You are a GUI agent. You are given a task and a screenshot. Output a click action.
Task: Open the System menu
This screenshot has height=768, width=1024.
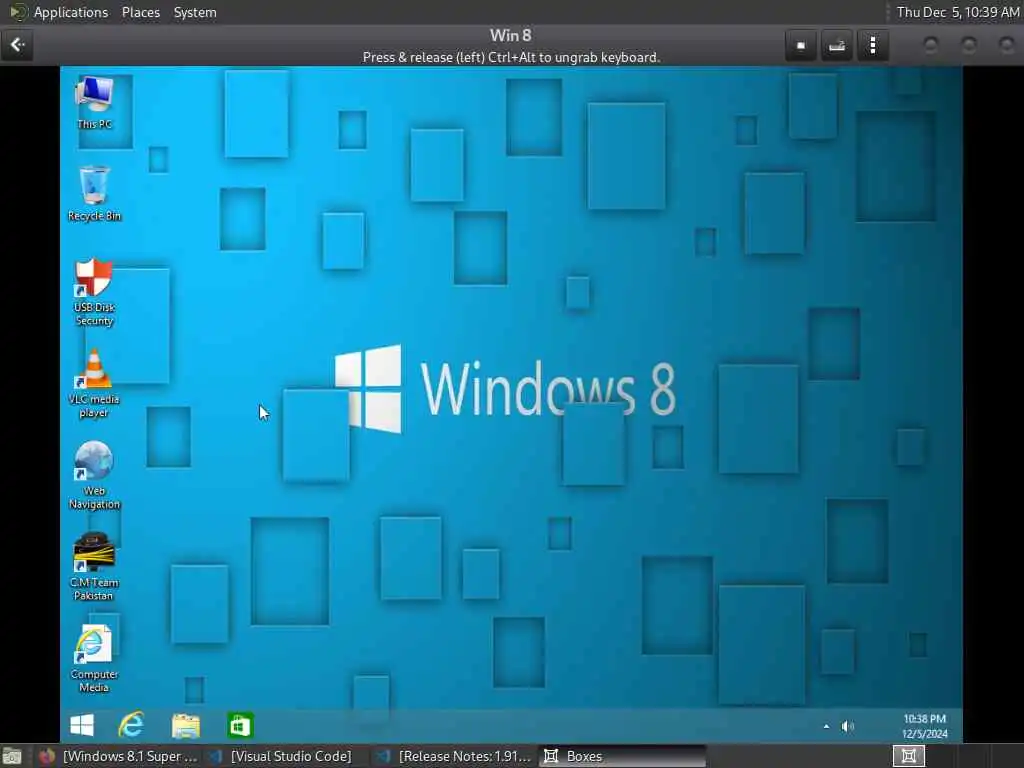[x=195, y=12]
